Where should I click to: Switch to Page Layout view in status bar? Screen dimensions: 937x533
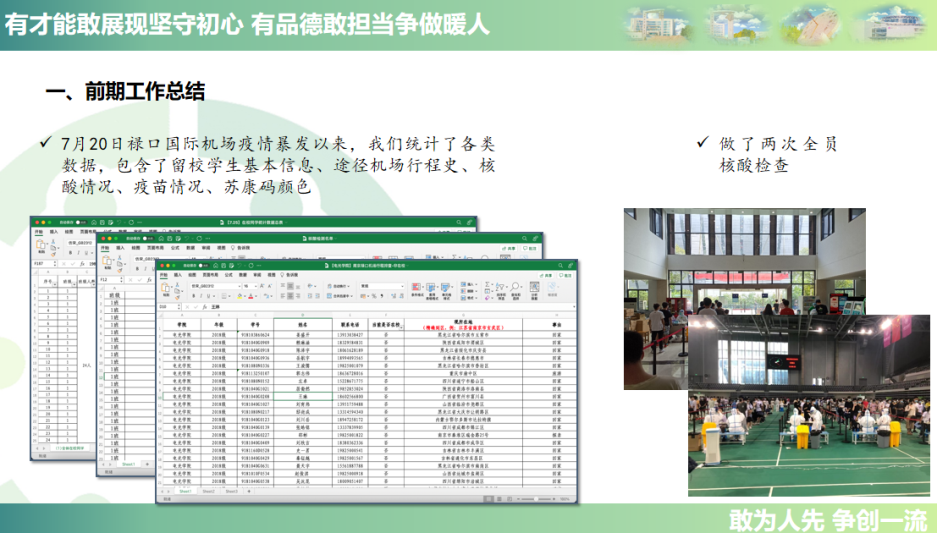click(499, 499)
